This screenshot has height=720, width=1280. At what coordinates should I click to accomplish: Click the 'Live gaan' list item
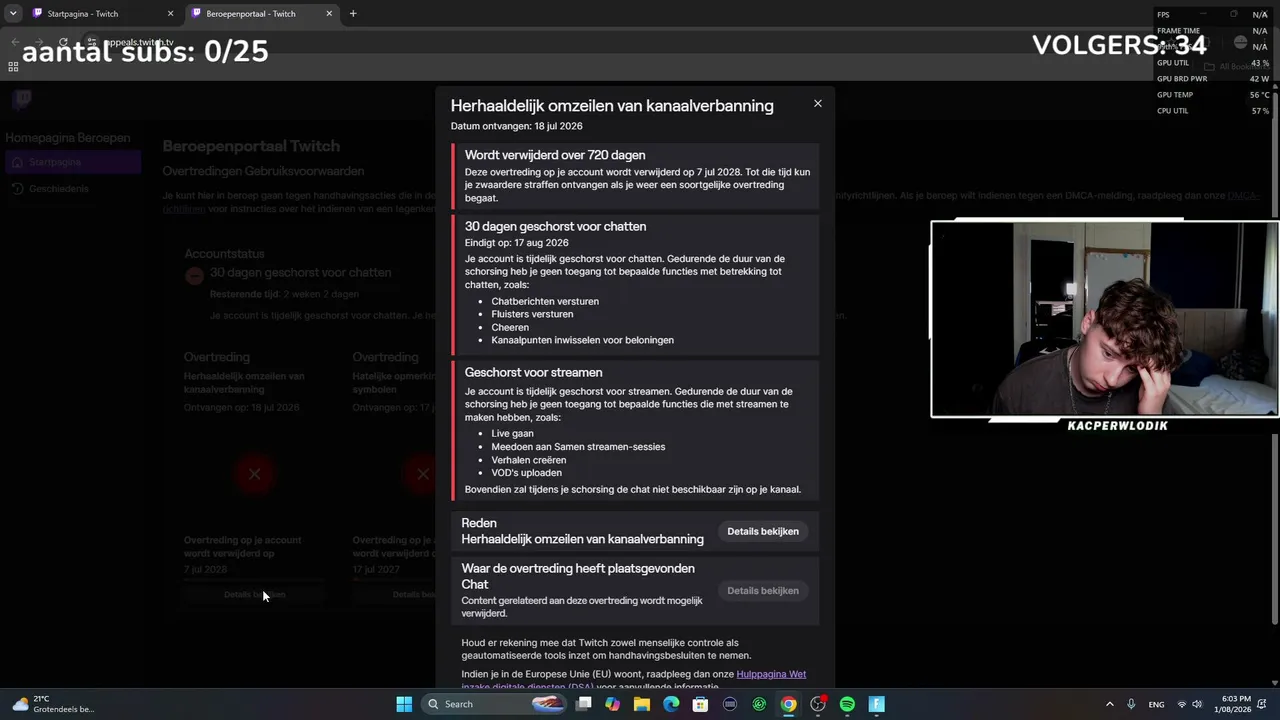[x=512, y=434]
